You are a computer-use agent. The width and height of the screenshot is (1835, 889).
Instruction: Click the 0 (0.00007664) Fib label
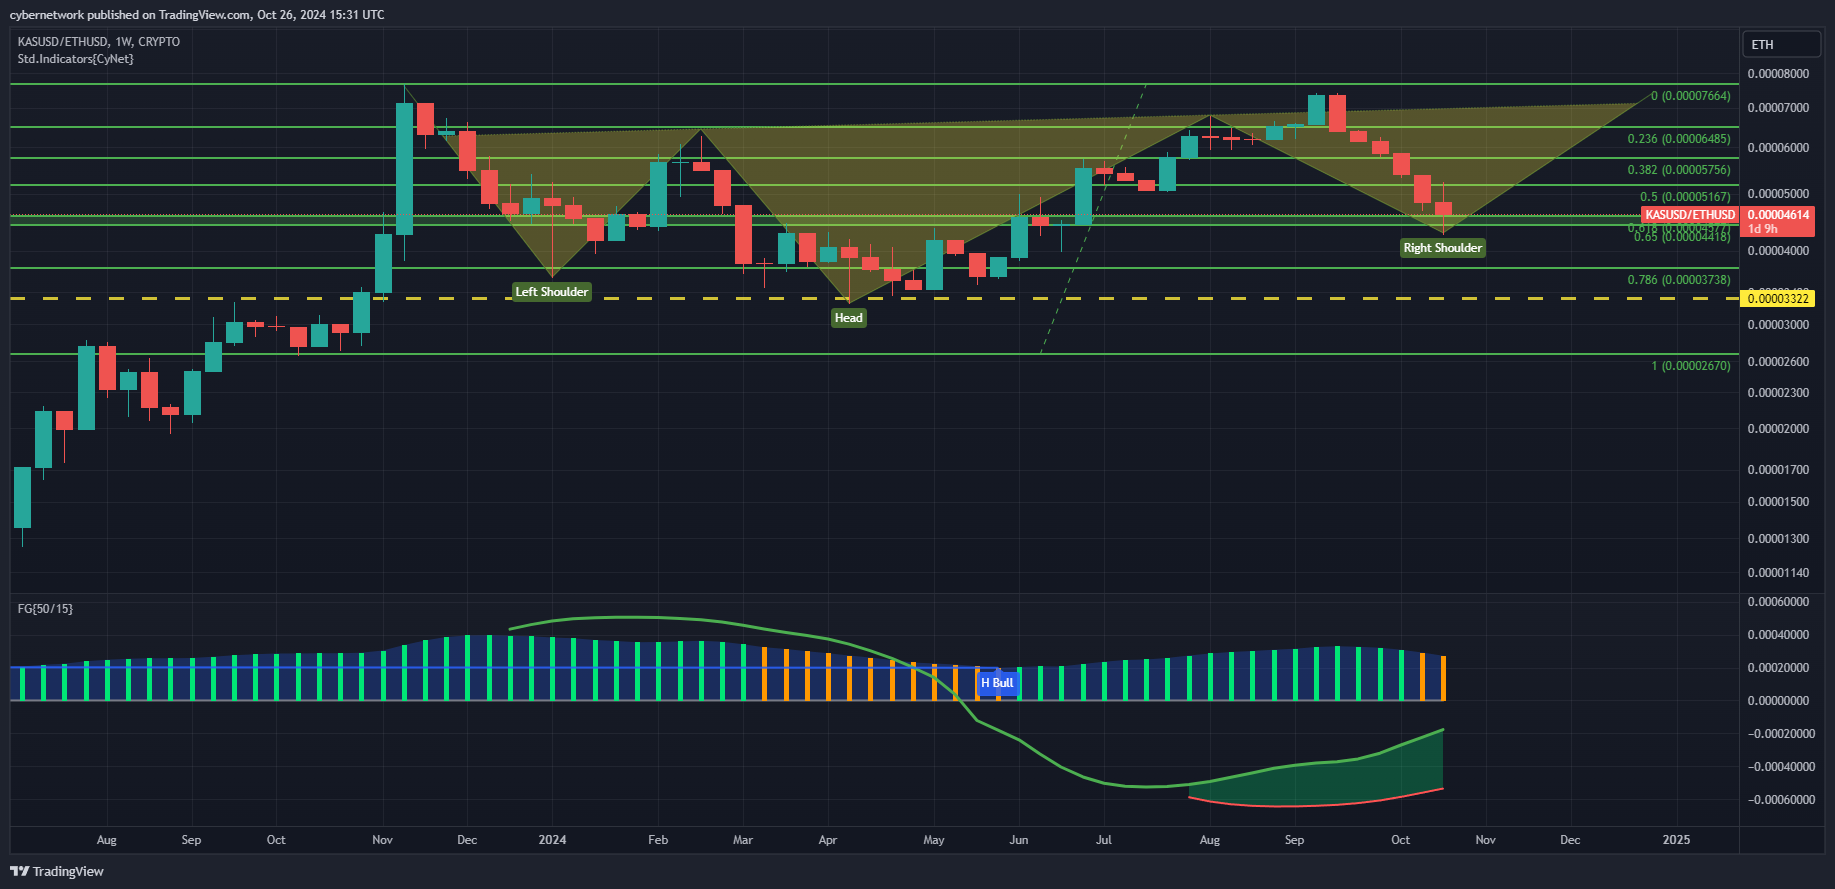1690,96
